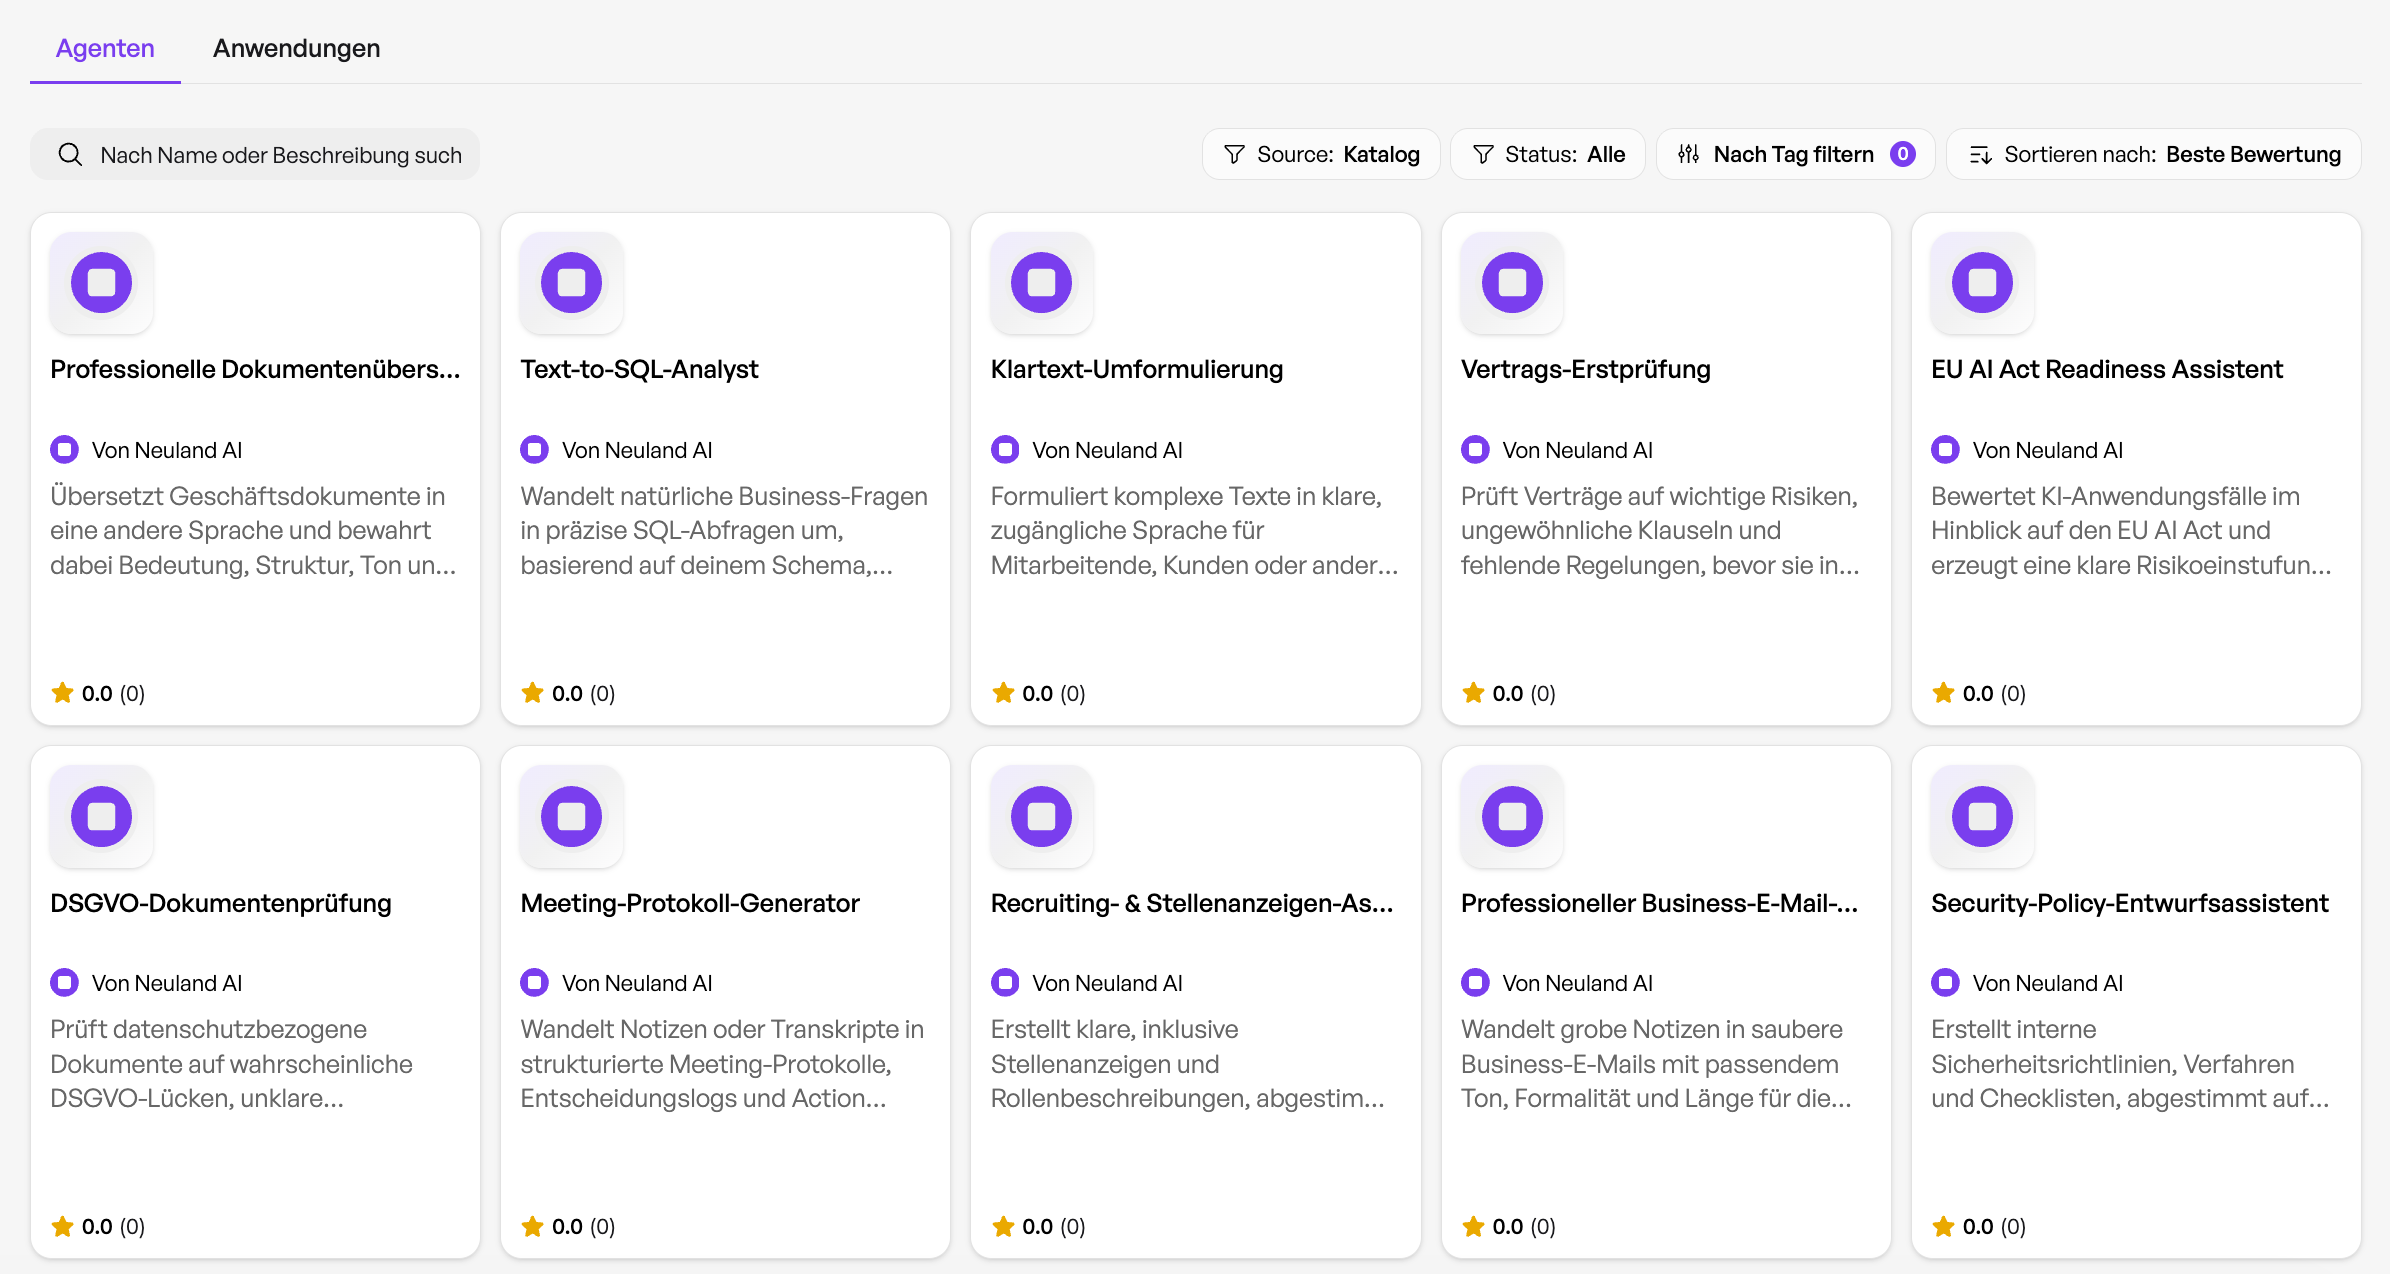Click the Professionelle Dokumentenübers... agent icon

pos(102,283)
